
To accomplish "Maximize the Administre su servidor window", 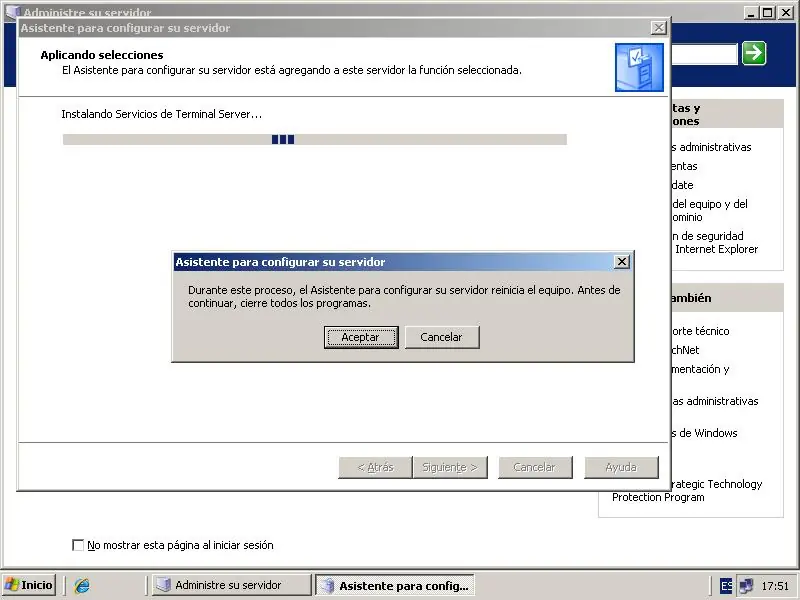I will (767, 13).
